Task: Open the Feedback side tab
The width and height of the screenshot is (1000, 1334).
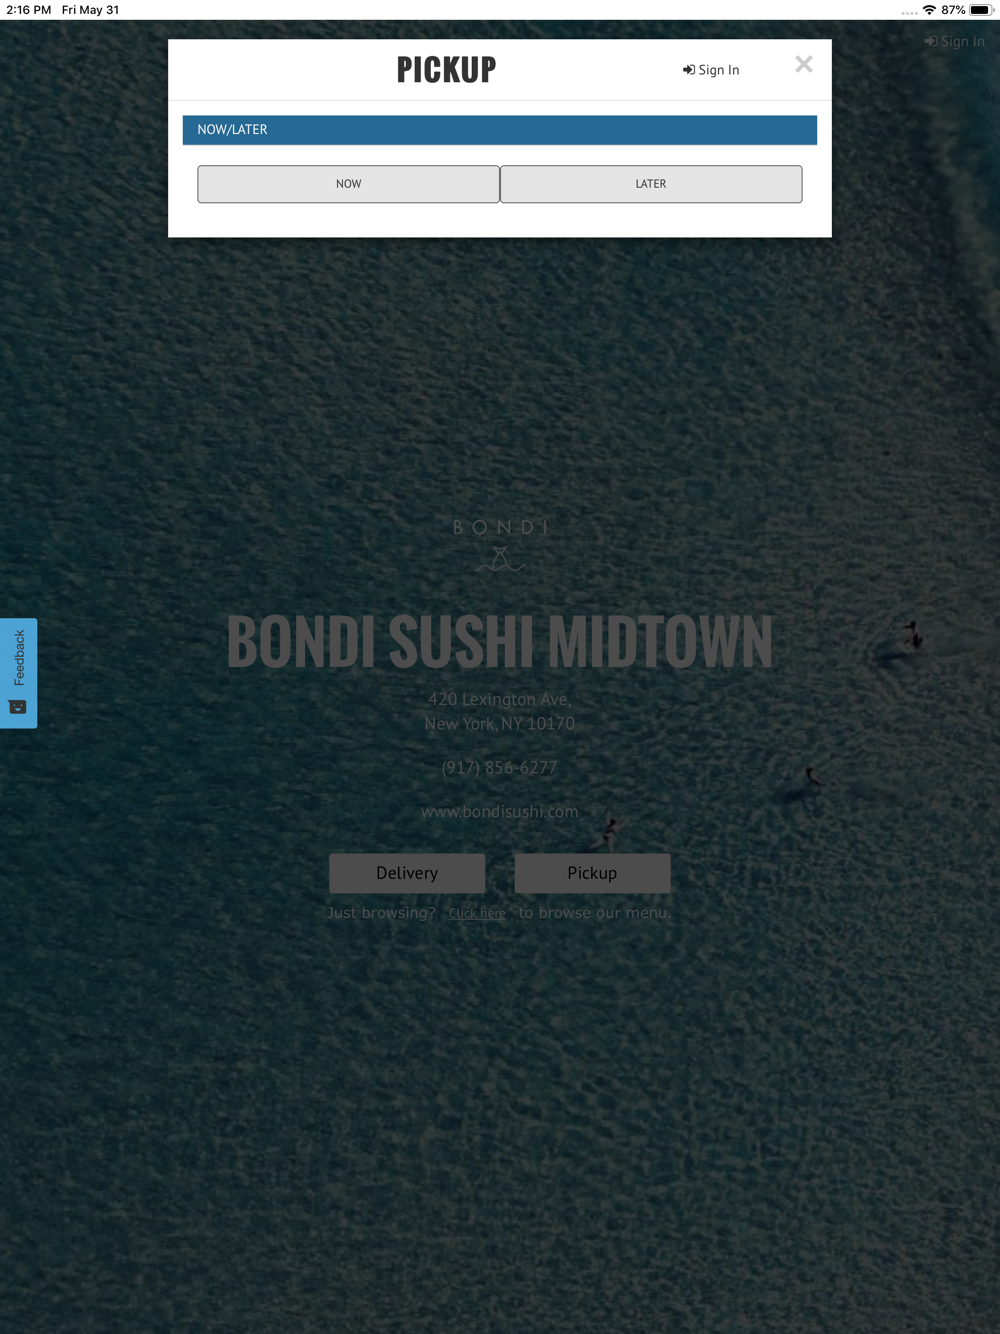Action: 18,673
